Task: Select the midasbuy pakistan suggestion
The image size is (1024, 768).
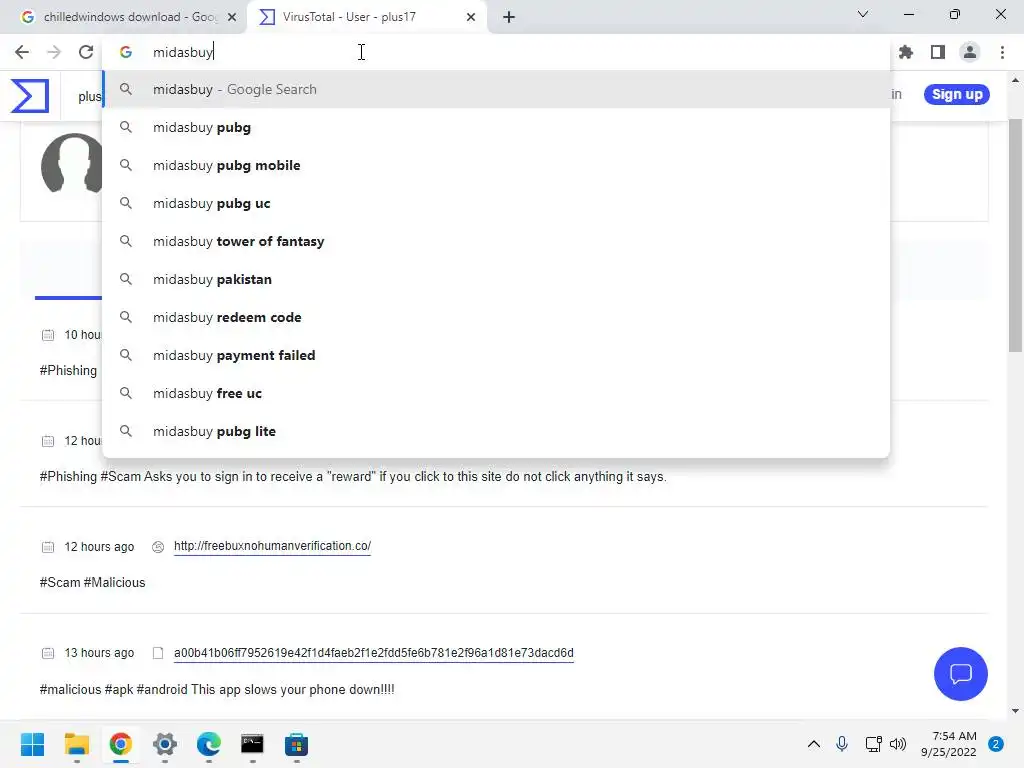Action: tap(496, 279)
